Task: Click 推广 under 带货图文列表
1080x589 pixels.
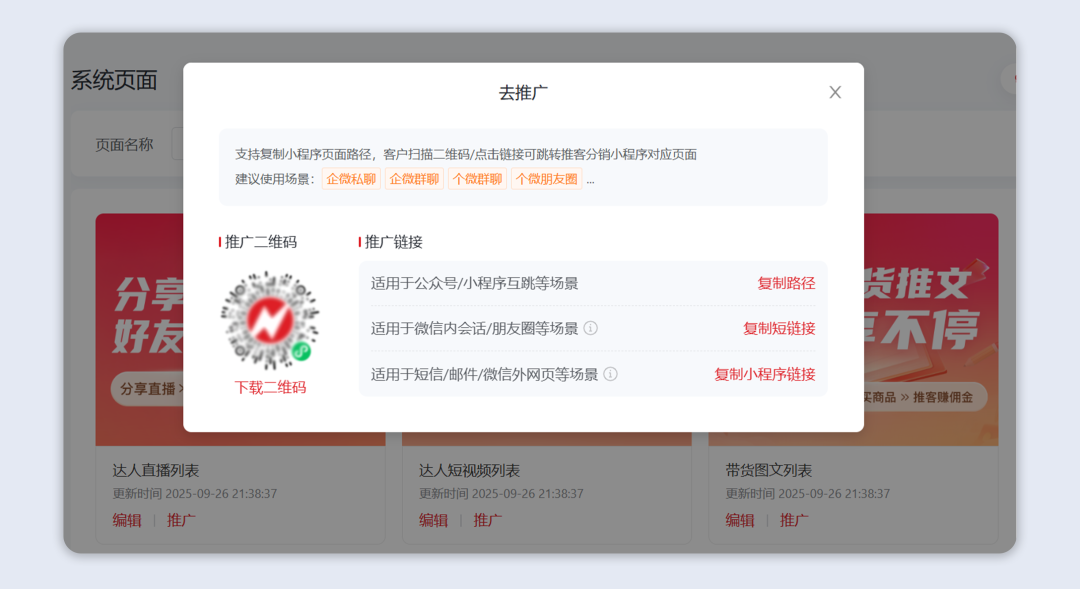Action: tap(793, 520)
